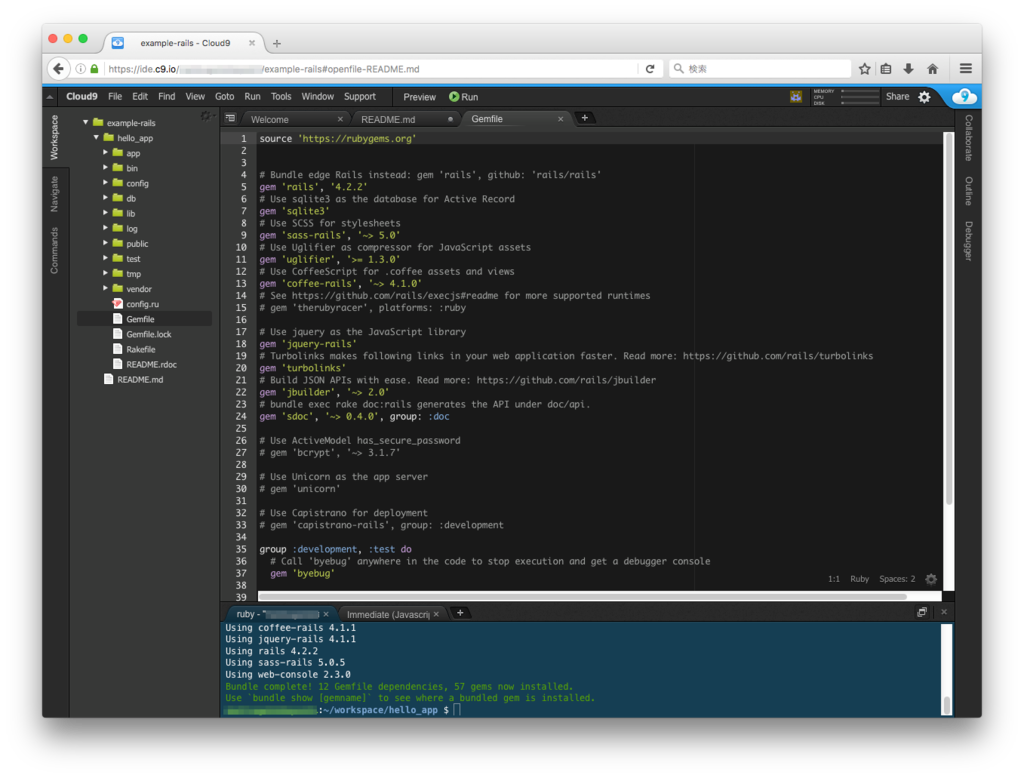Image resolution: width=1024 pixels, height=778 pixels.
Task: Close the Welcome tab
Action: click(x=340, y=119)
